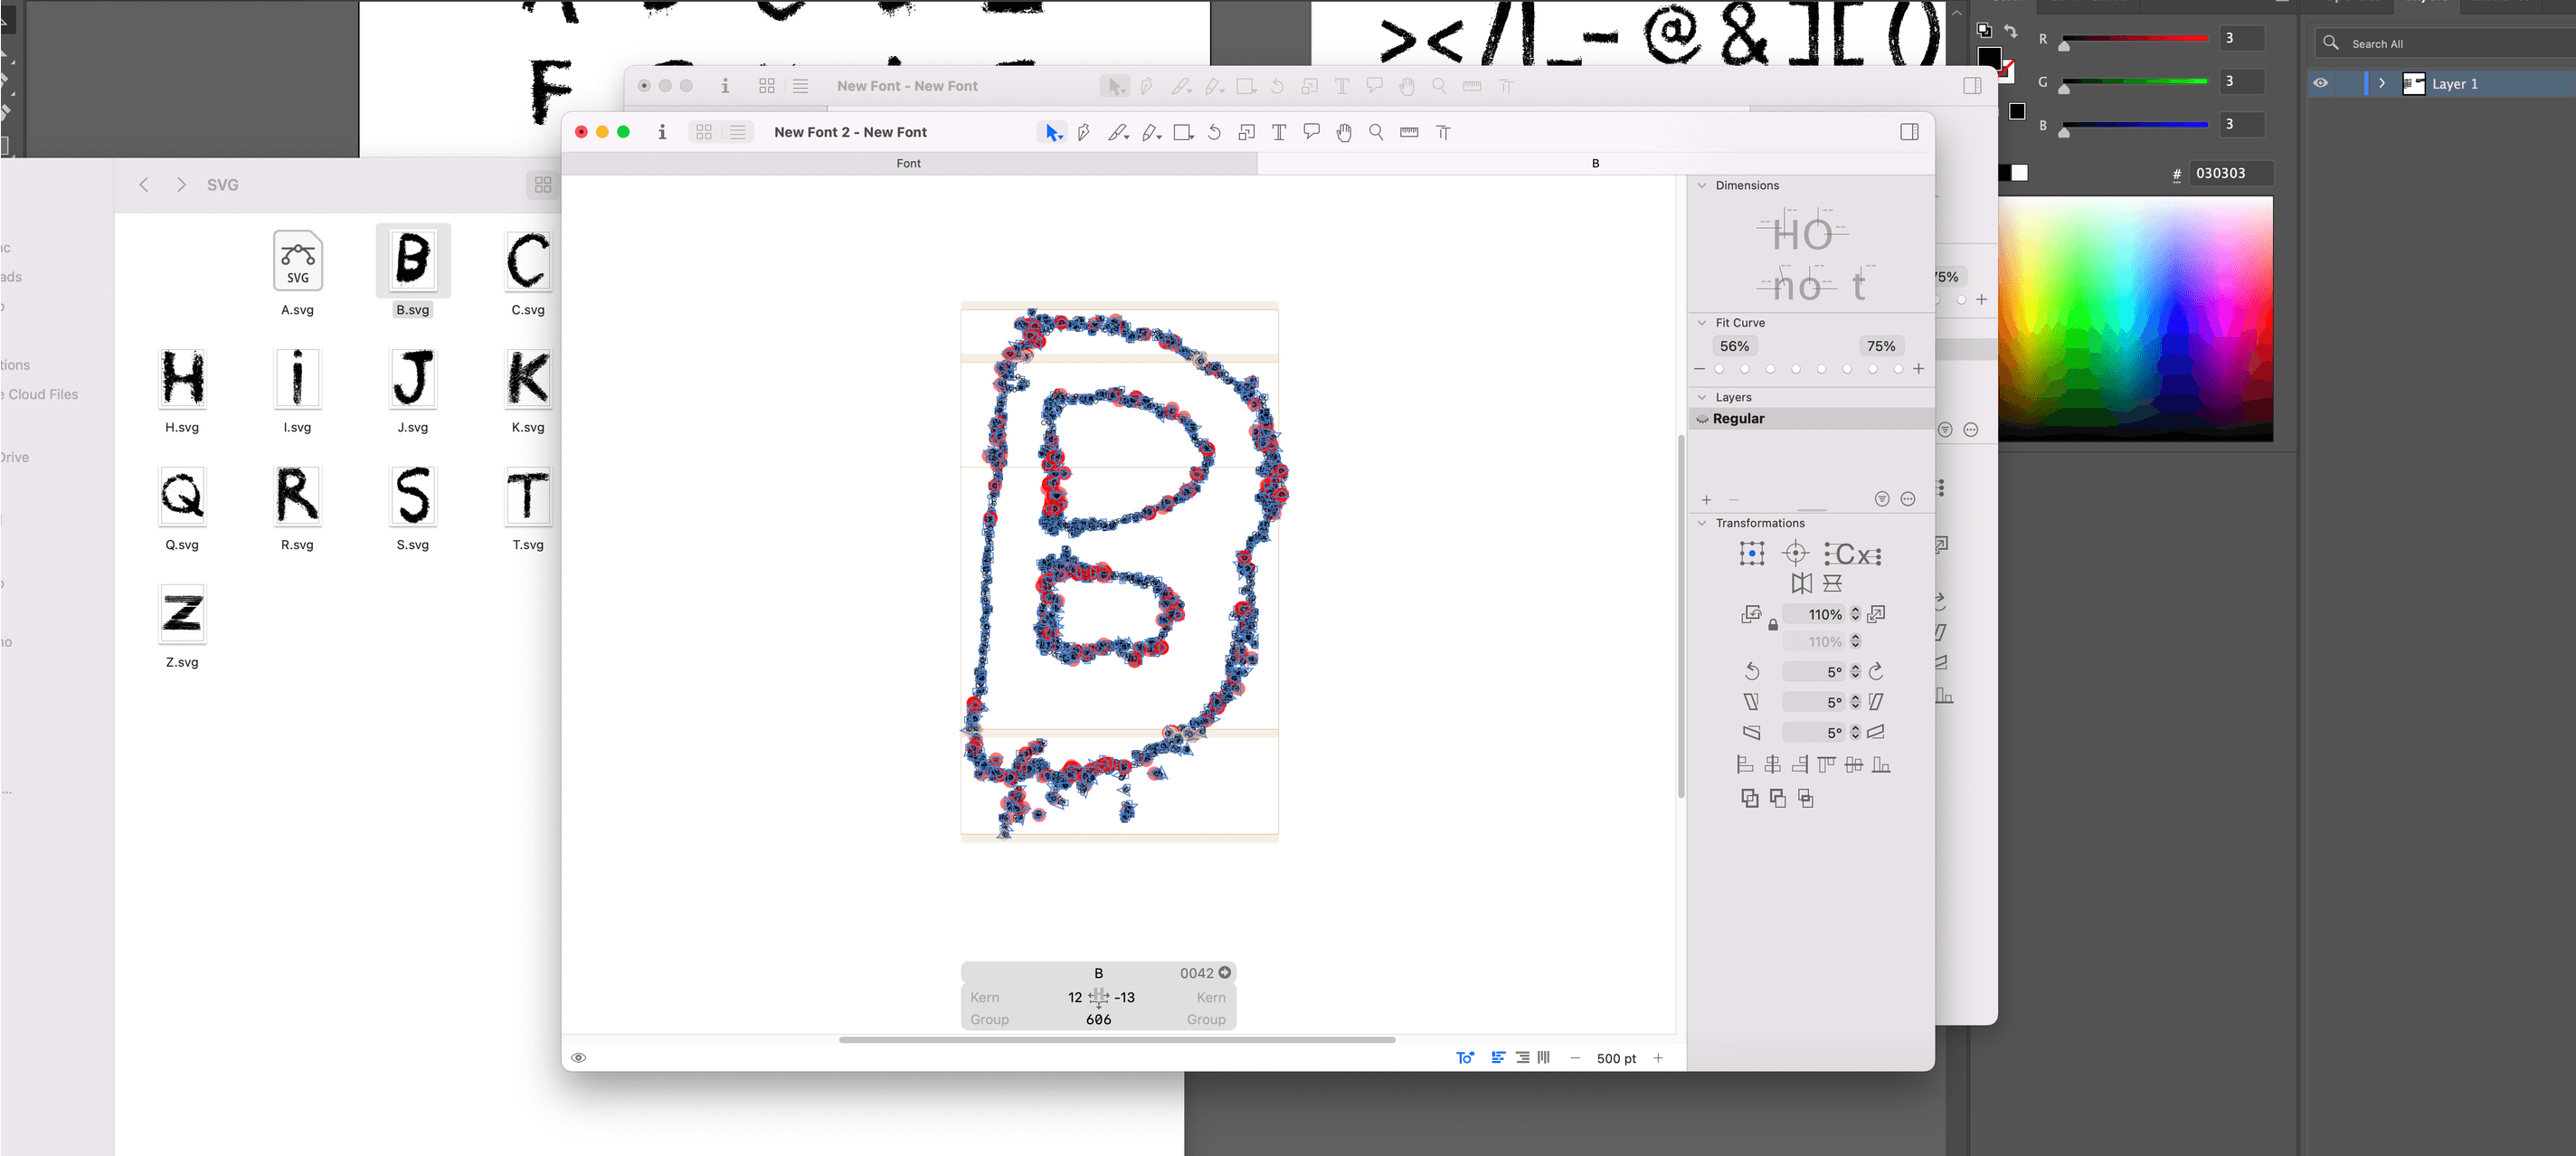Select the Annotation speech bubble tool
Viewport: 2576px width, 1156px height.
coord(1311,132)
